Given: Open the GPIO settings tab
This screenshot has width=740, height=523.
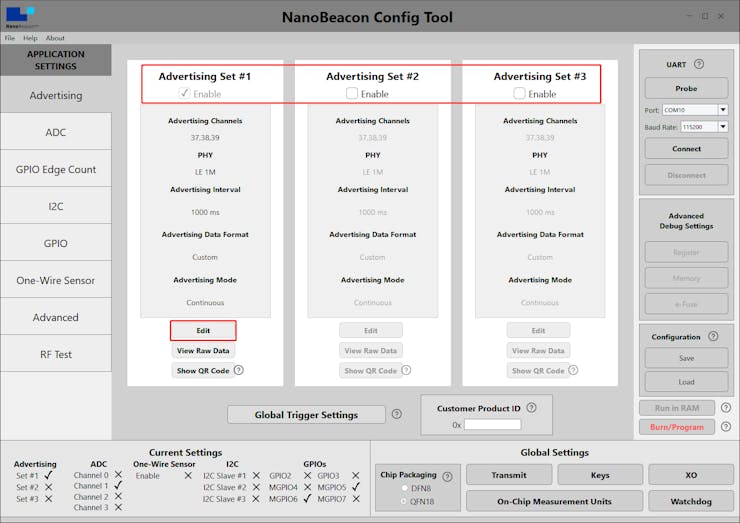Looking at the screenshot, I should (x=56, y=243).
